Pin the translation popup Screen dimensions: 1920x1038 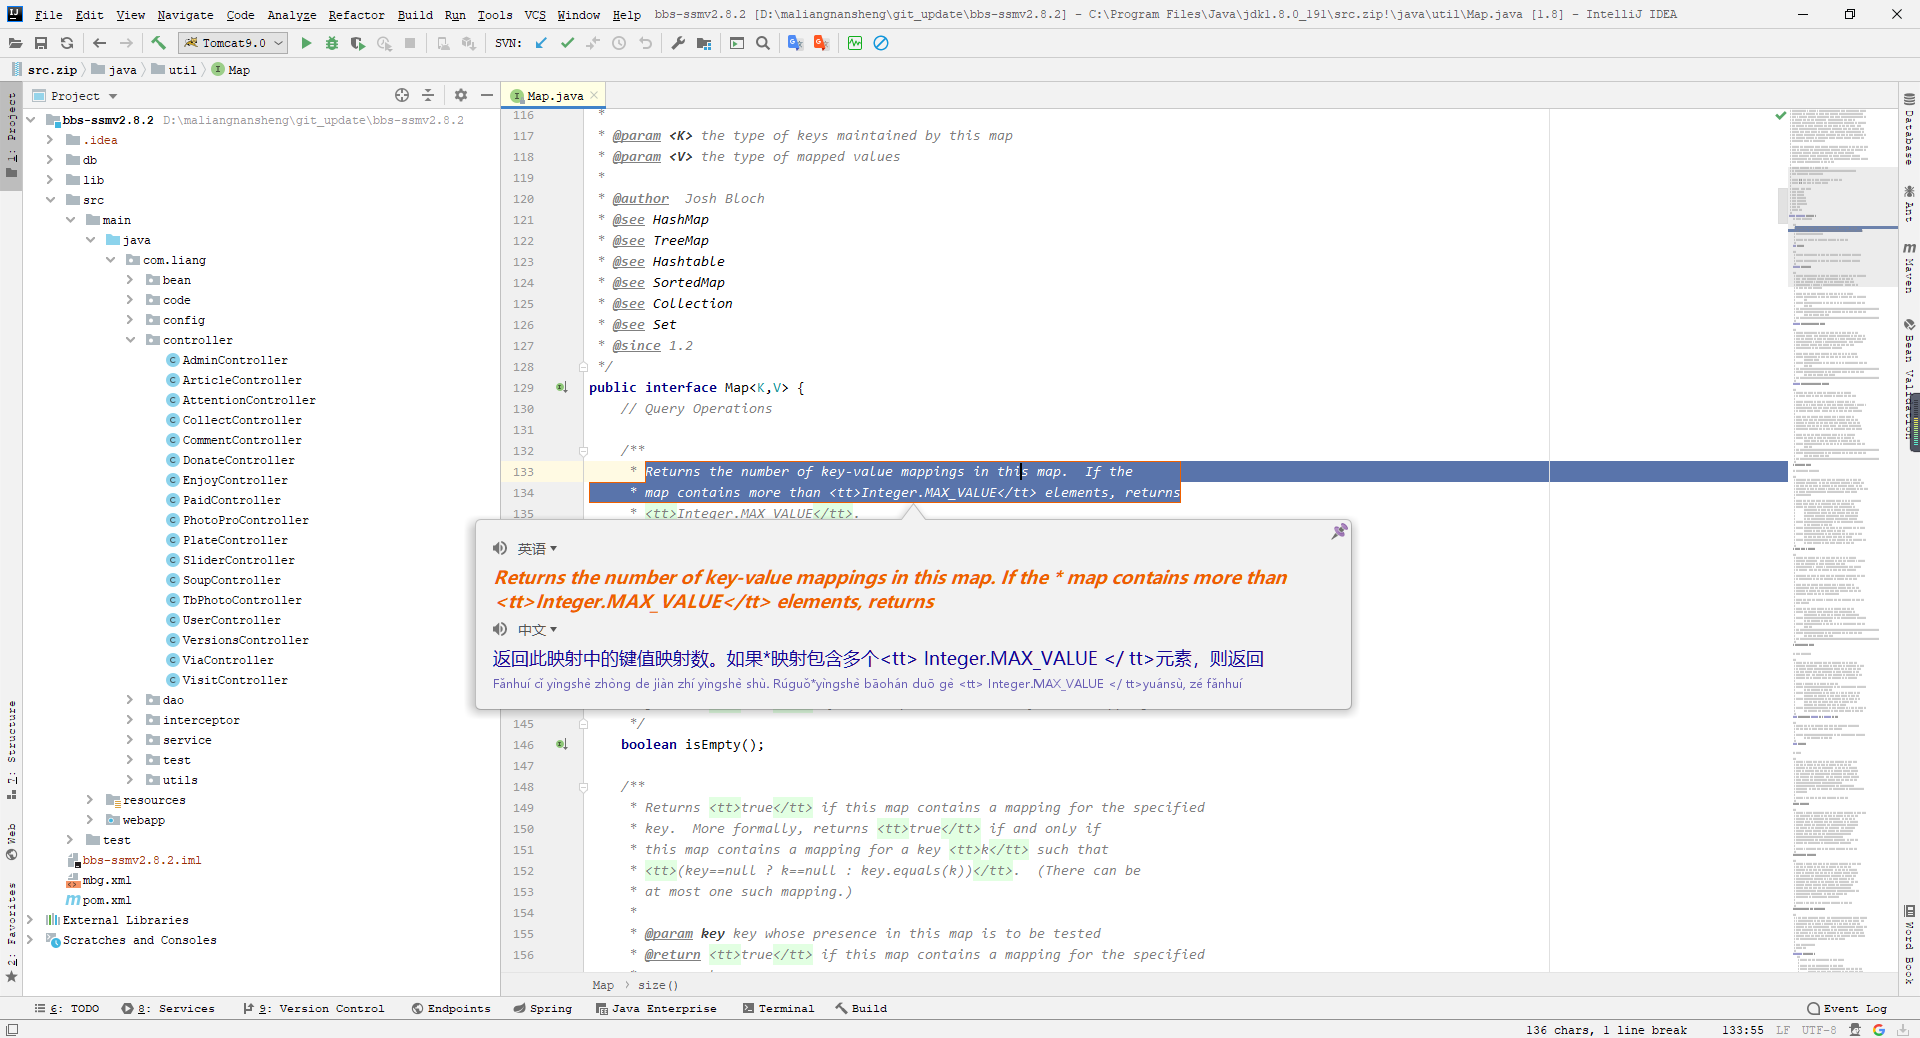click(1339, 531)
